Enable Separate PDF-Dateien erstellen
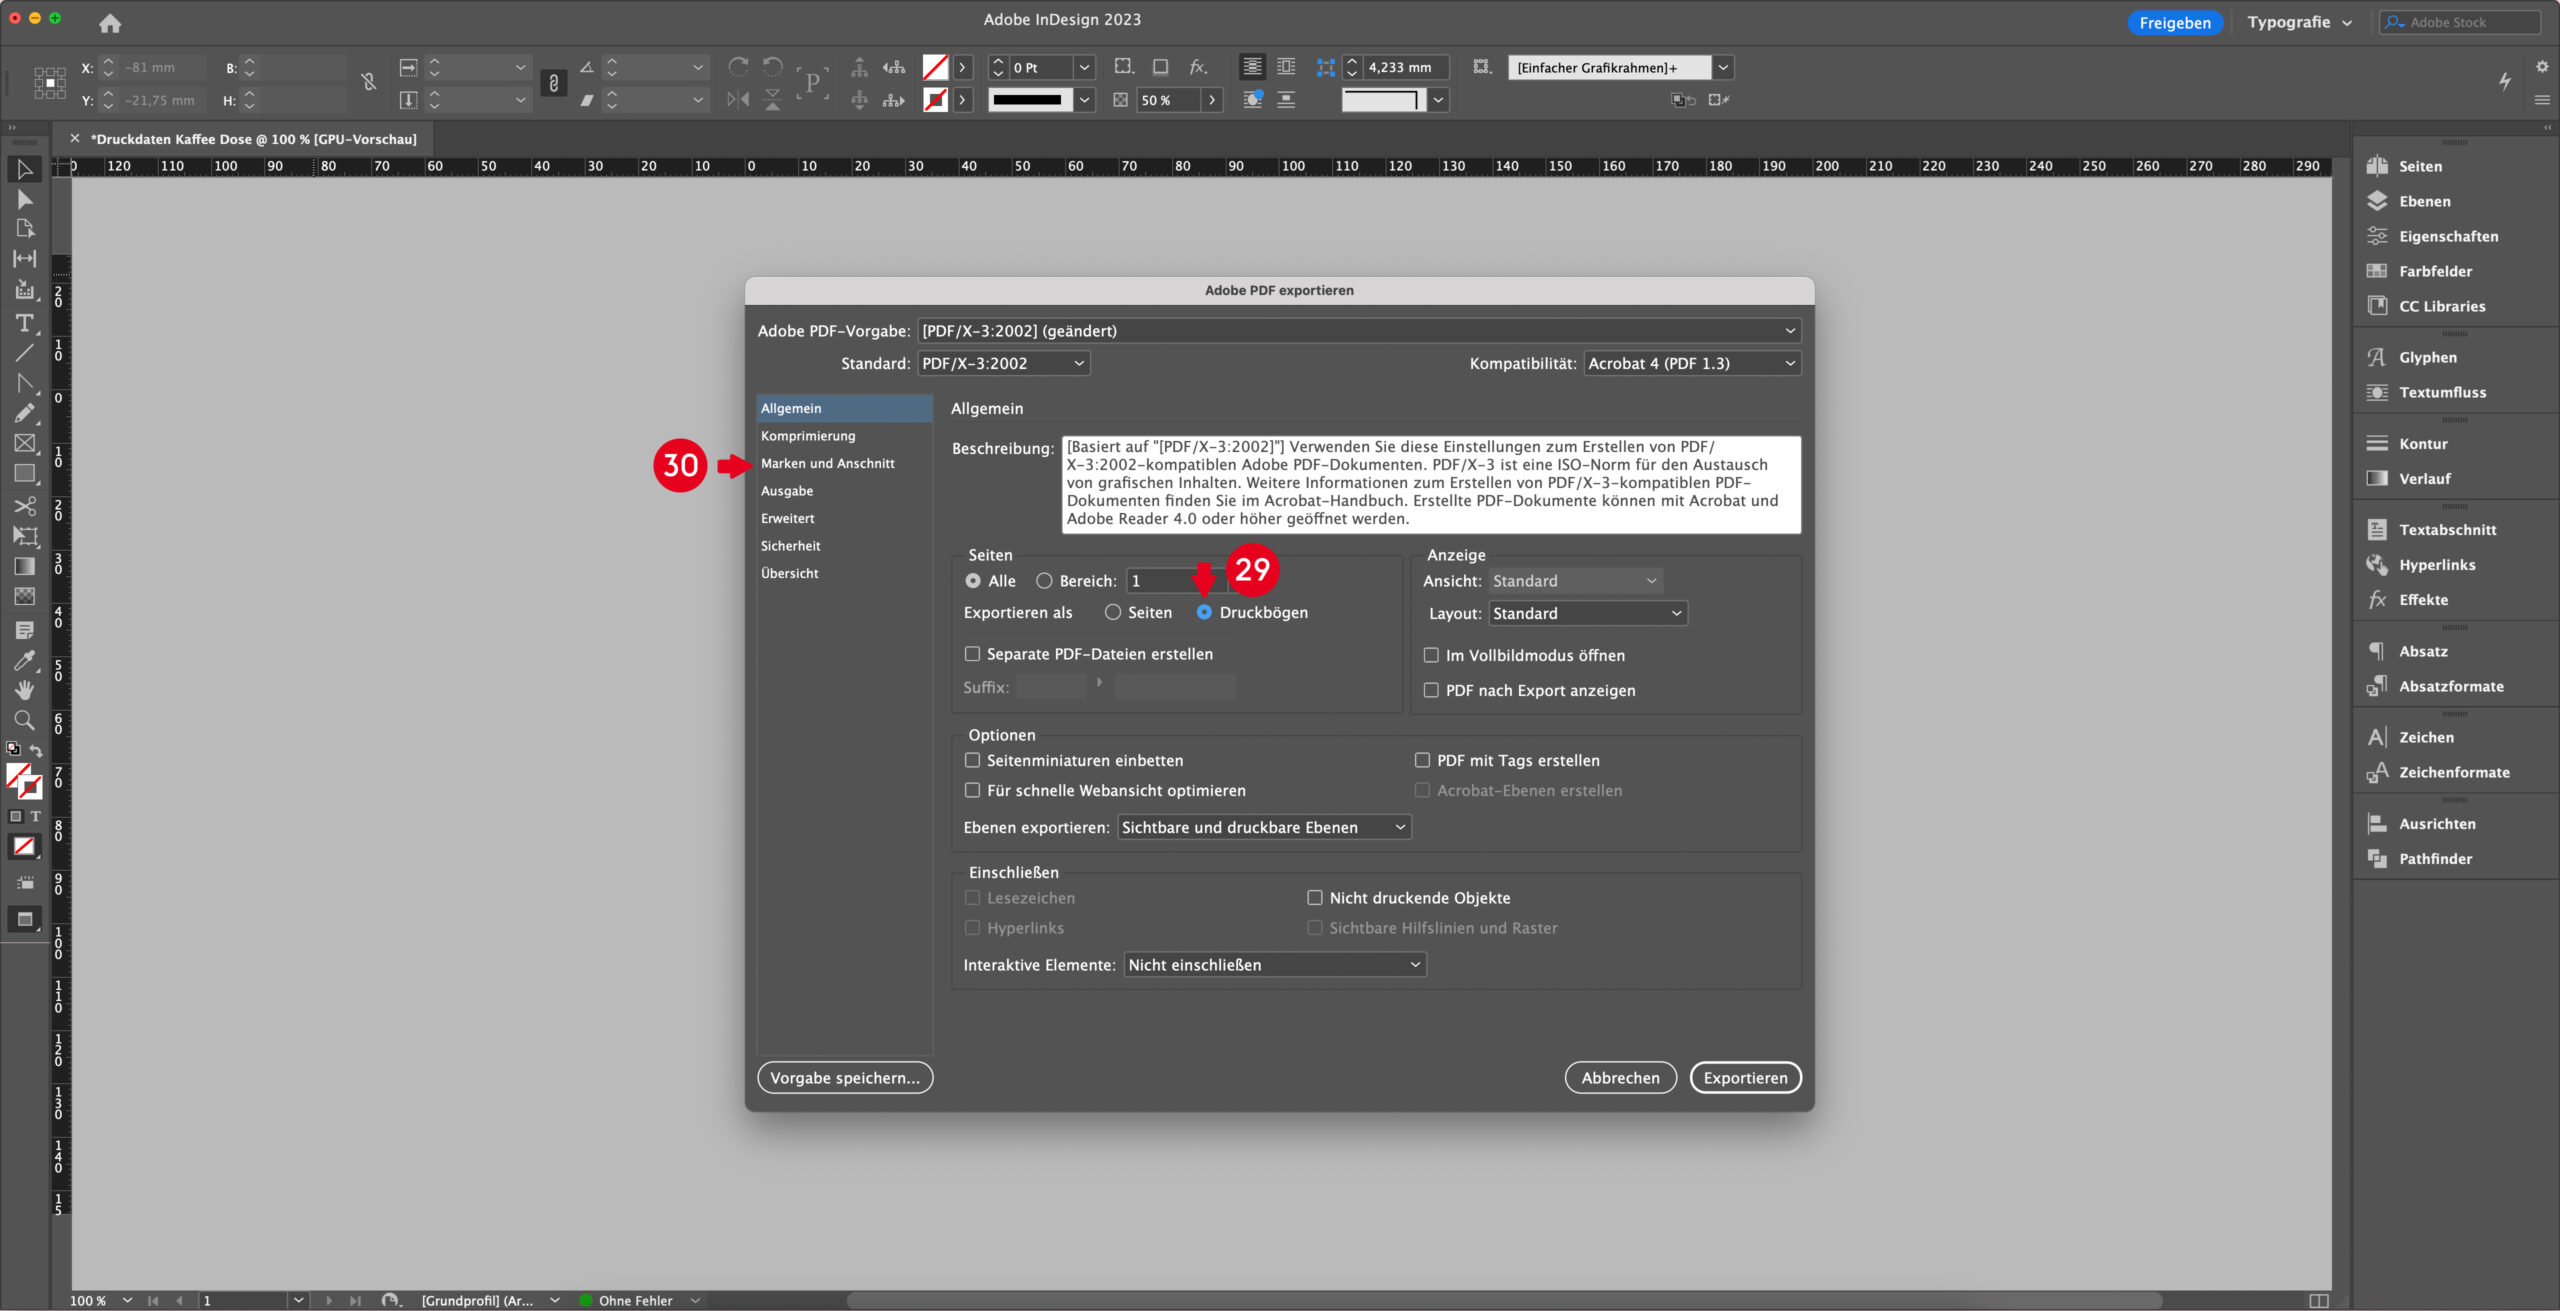2560x1311 pixels. pyautogui.click(x=972, y=653)
